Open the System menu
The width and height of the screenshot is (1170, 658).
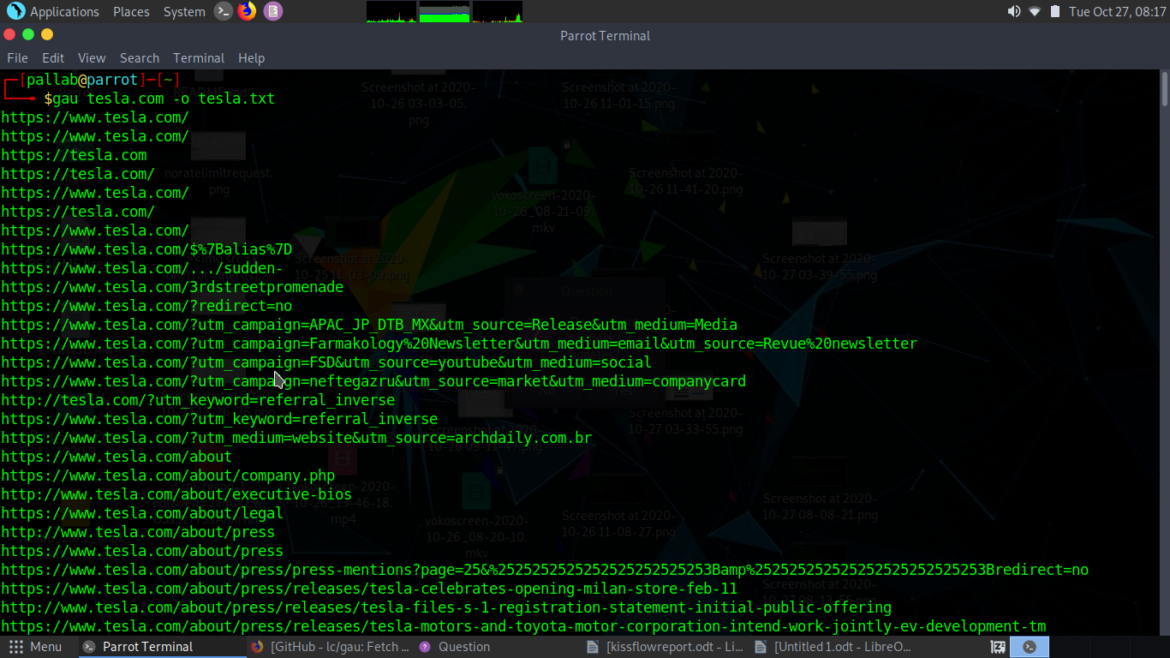pyautogui.click(x=184, y=12)
